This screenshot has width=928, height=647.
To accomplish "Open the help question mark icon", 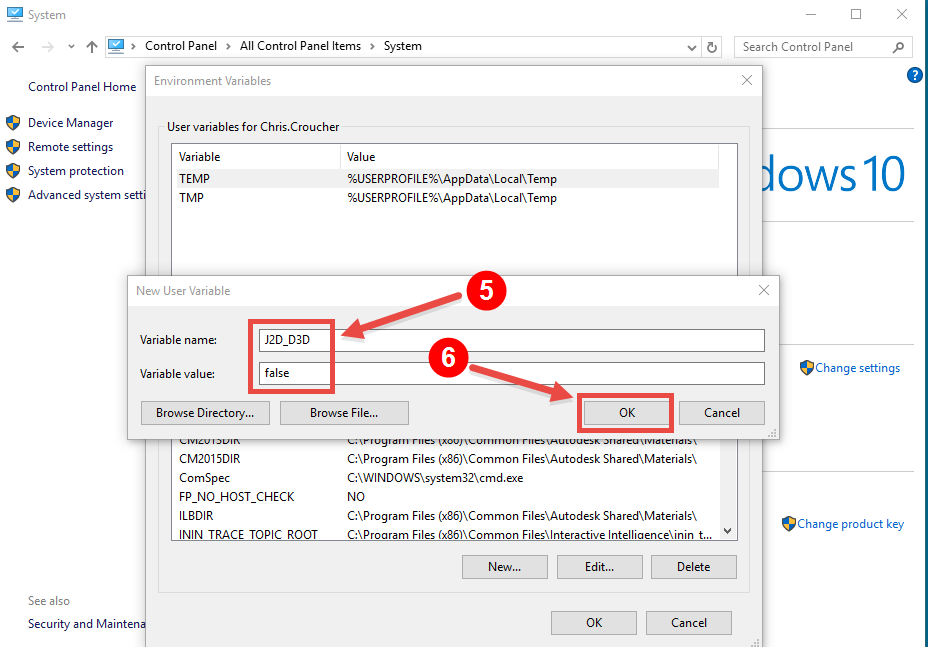I will (x=914, y=75).
